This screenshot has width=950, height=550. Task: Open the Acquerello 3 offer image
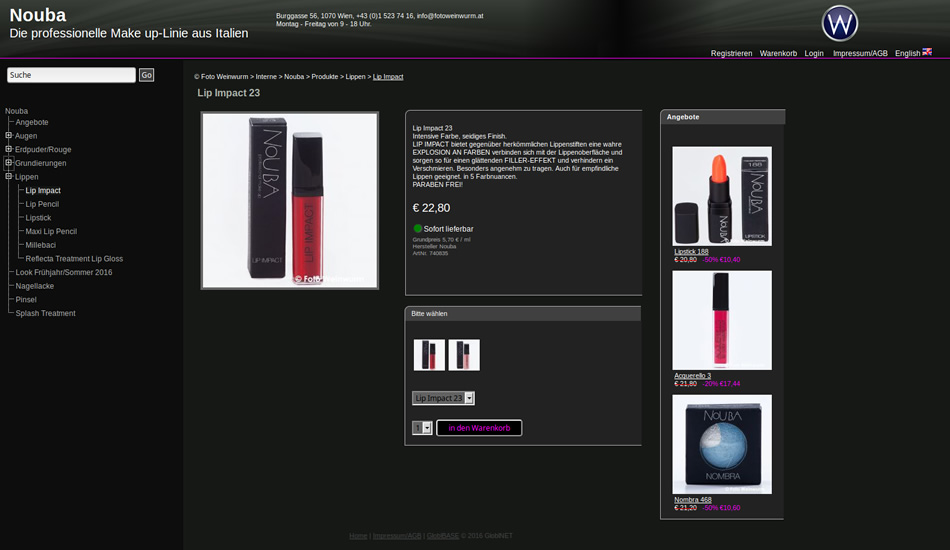click(722, 320)
